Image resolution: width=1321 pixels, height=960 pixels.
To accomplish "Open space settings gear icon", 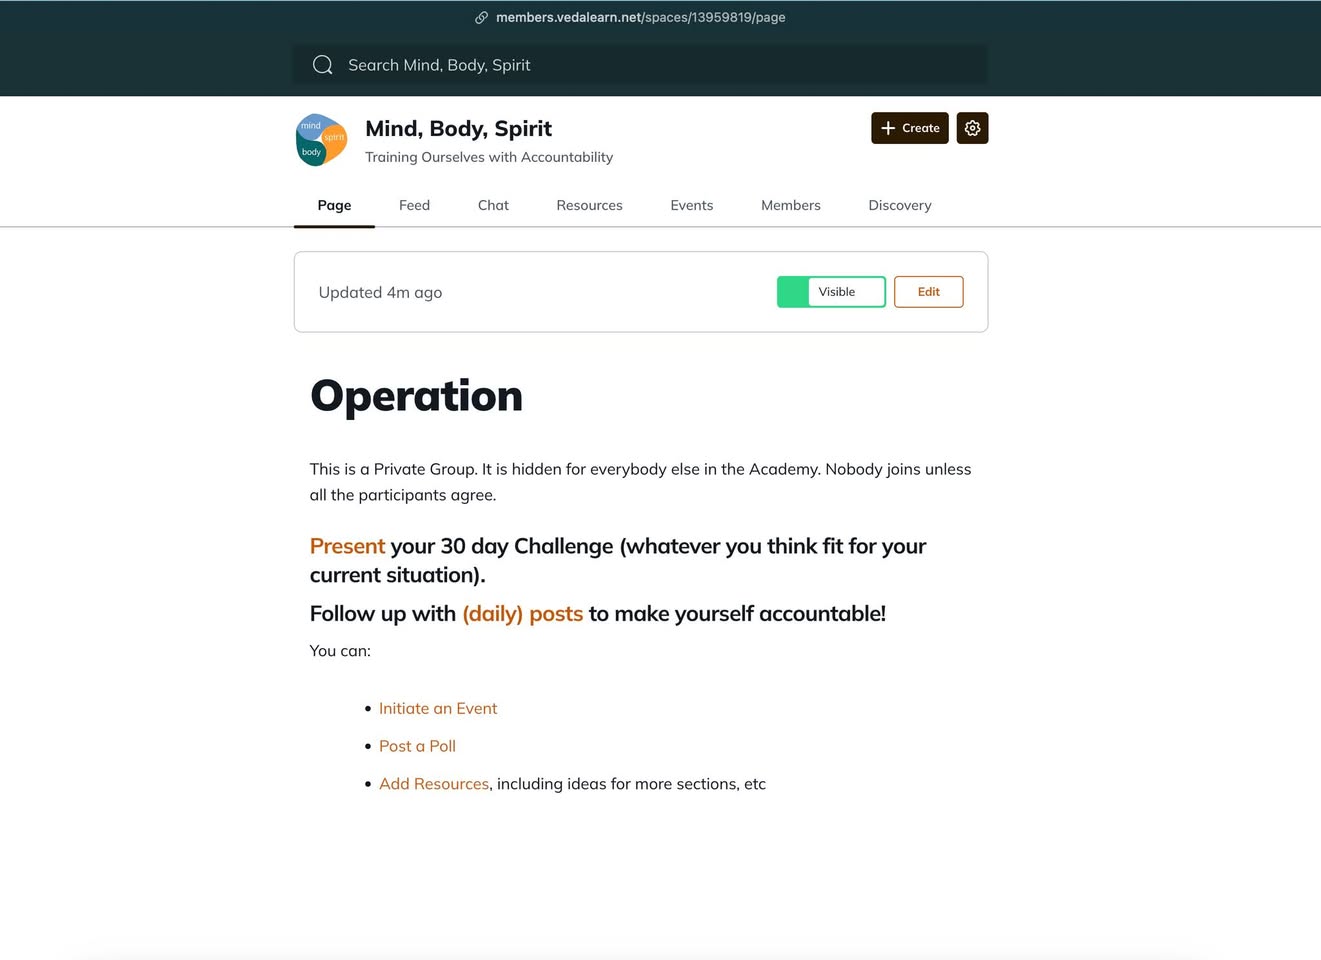I will point(972,128).
